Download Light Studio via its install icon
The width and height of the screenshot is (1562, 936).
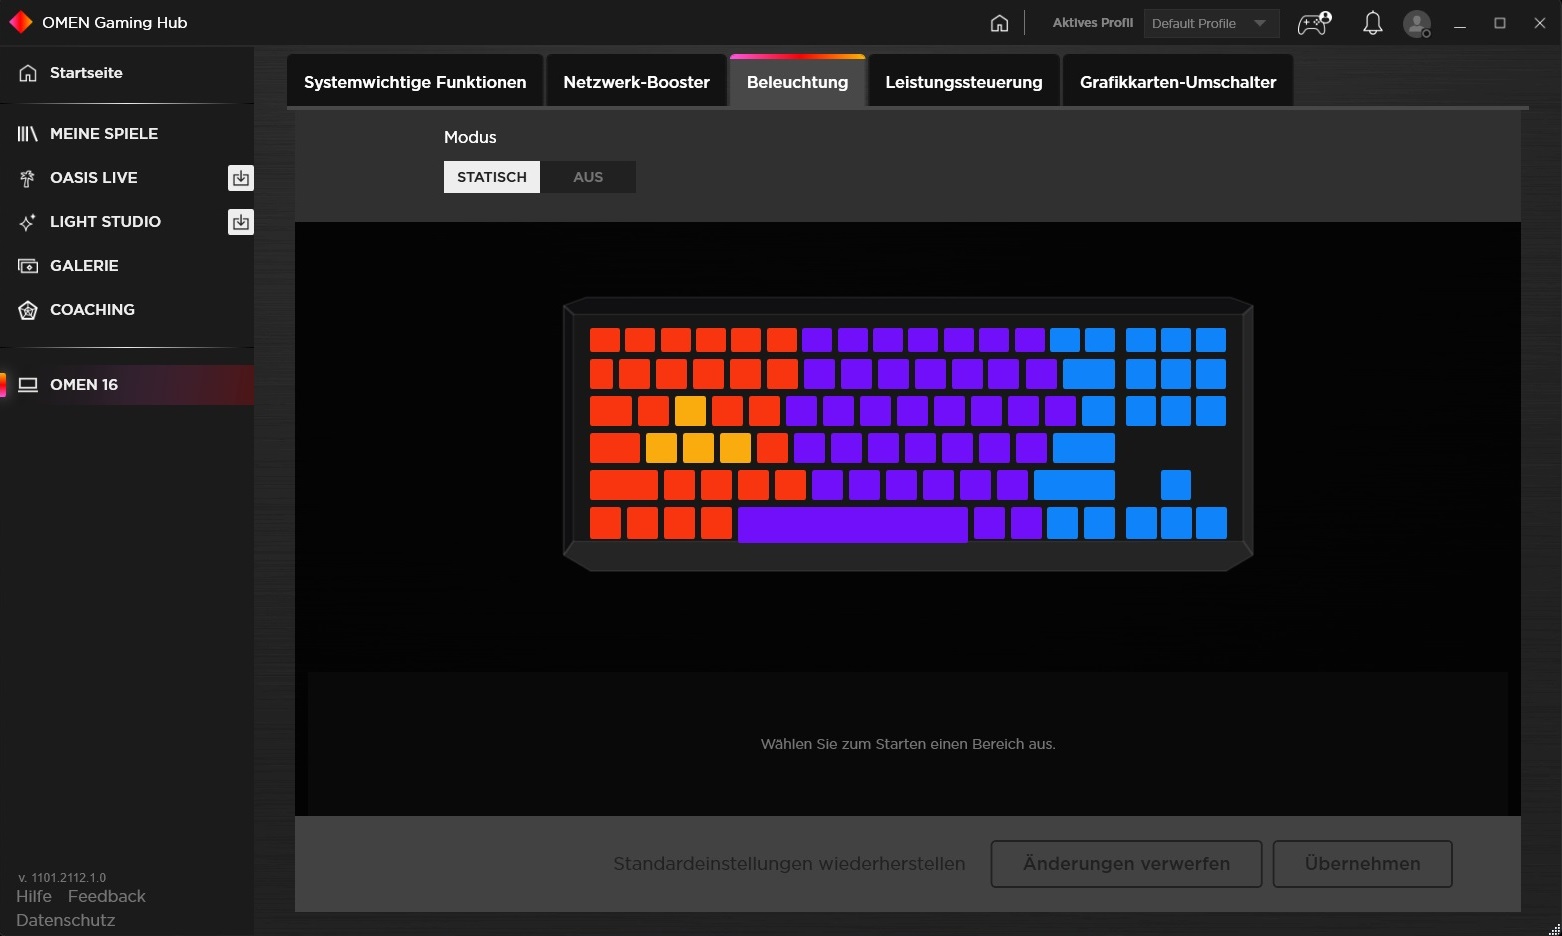pos(241,222)
